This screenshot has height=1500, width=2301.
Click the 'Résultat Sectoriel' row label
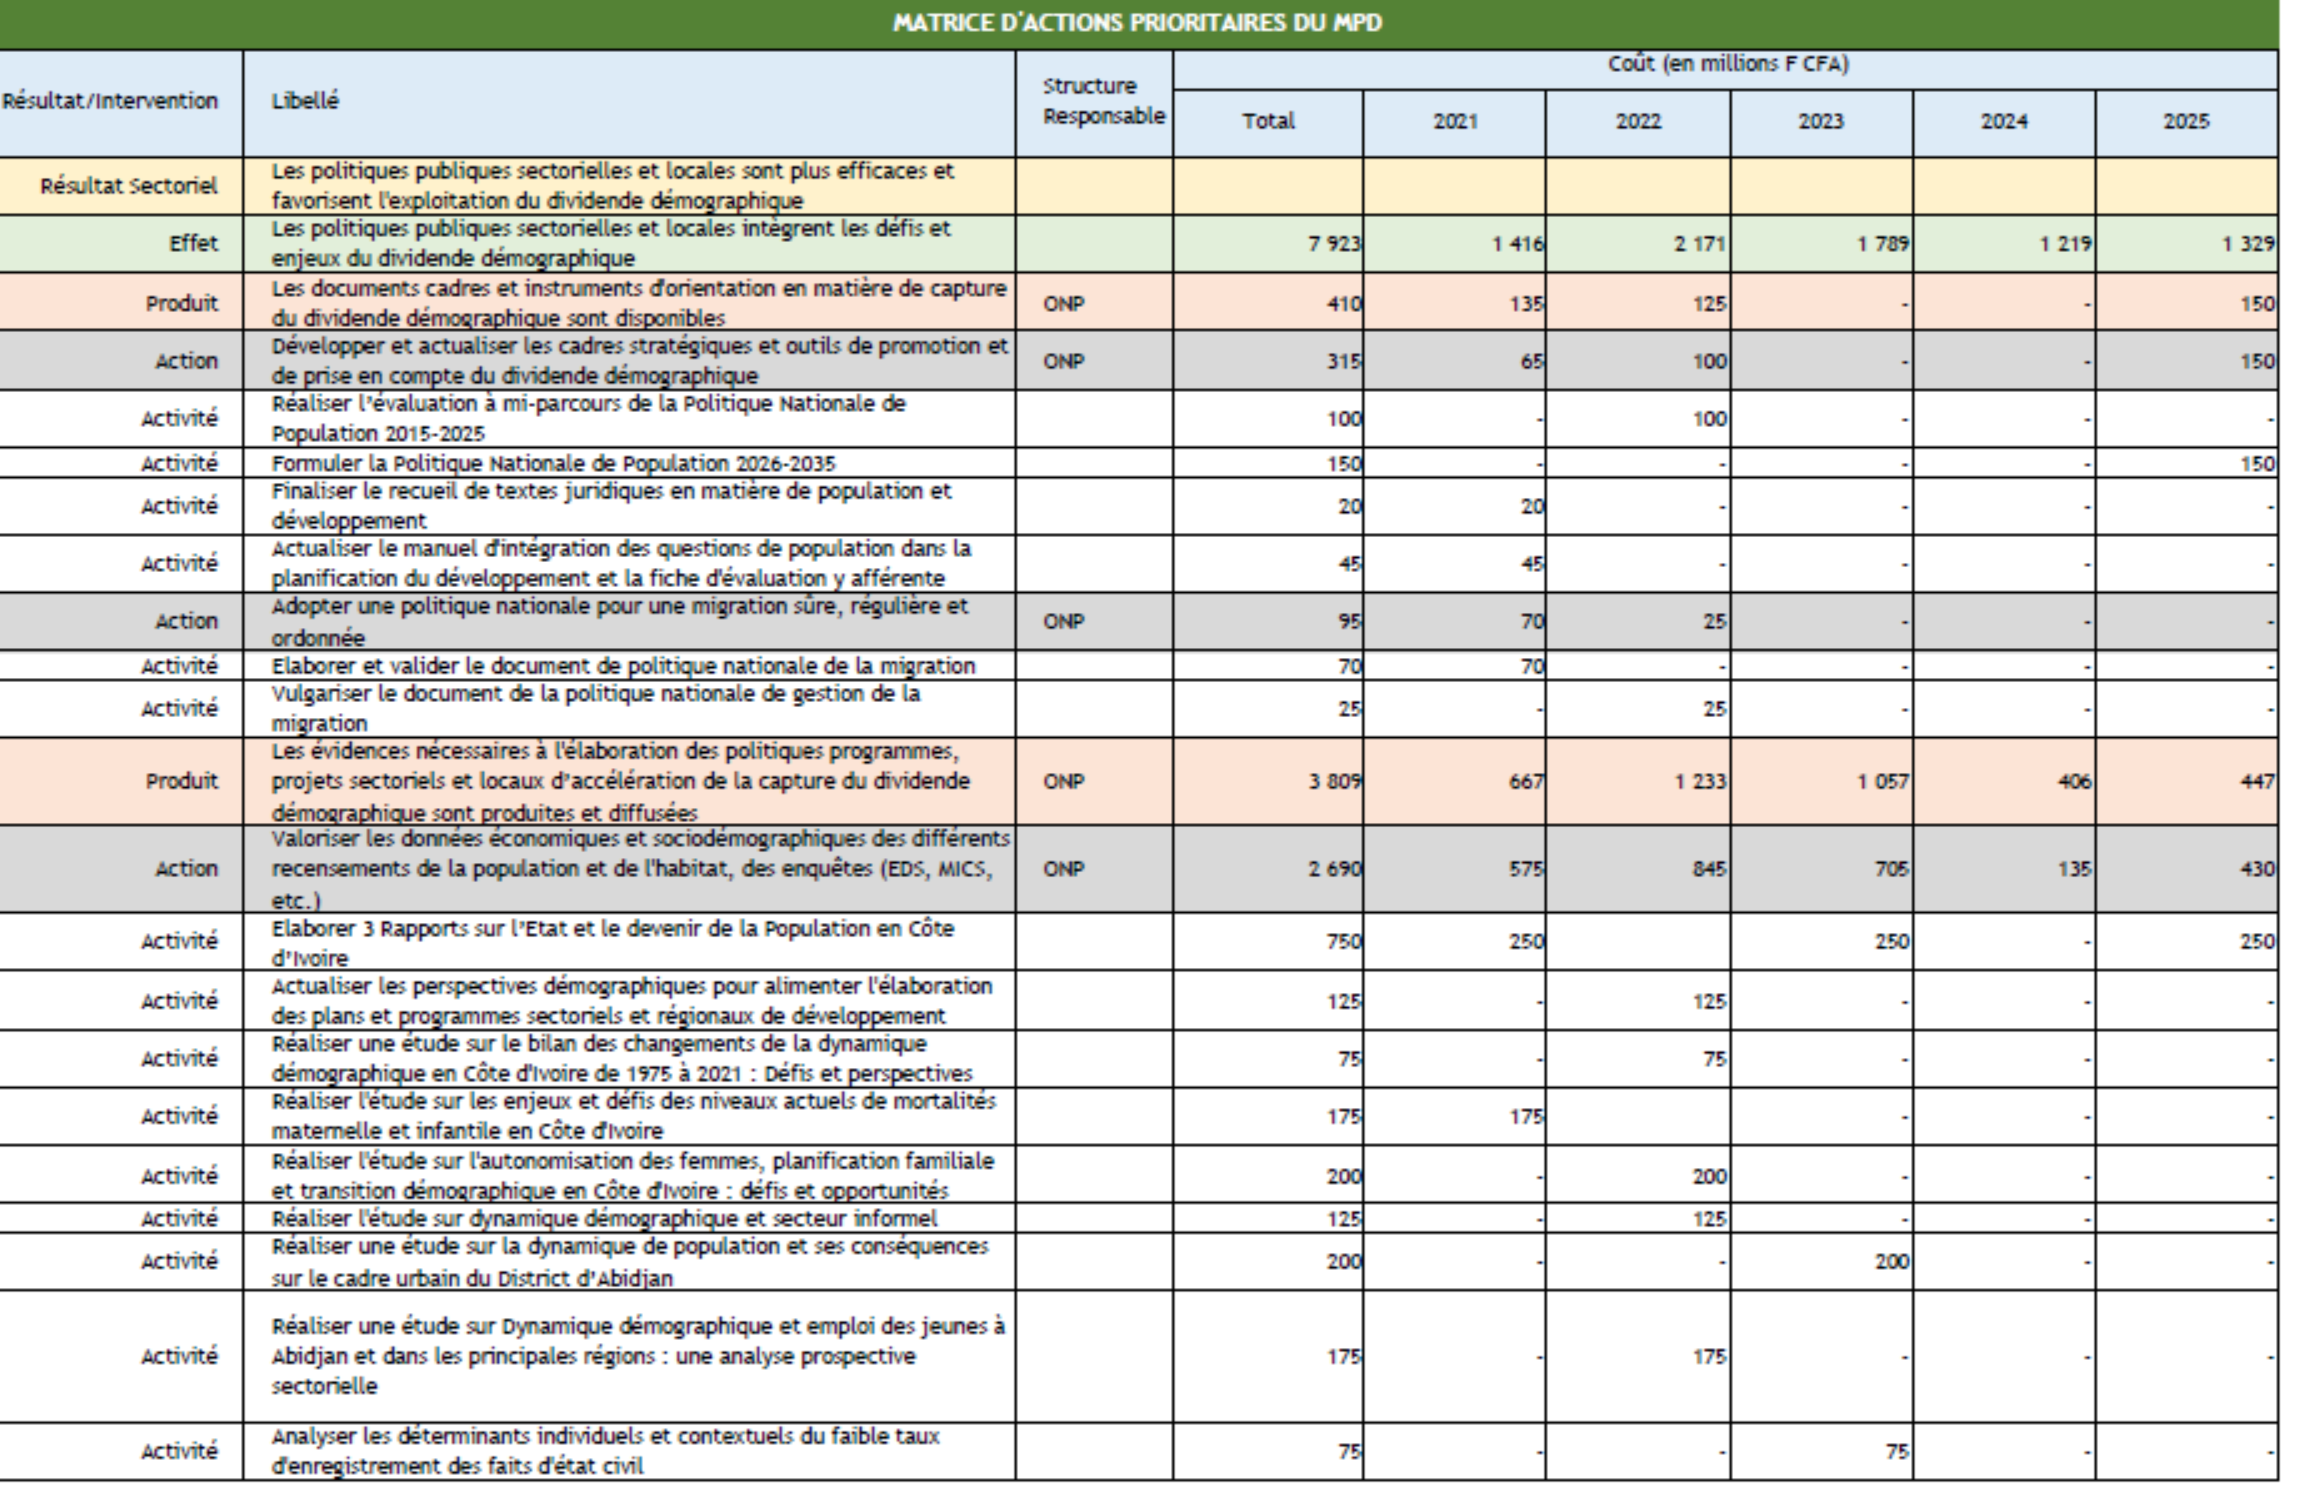(x=128, y=186)
